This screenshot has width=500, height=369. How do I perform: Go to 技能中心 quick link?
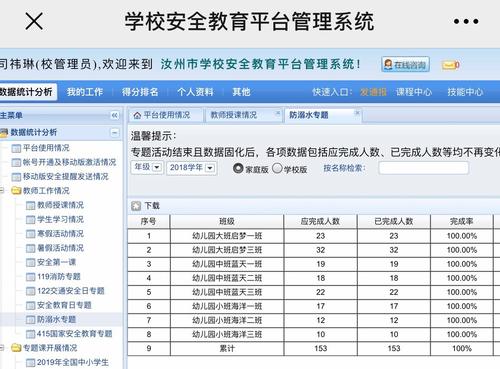point(465,92)
